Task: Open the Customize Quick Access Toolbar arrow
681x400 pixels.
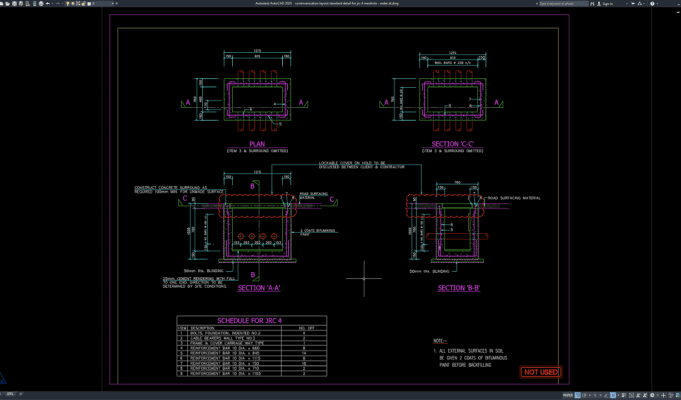Action: point(117,3)
